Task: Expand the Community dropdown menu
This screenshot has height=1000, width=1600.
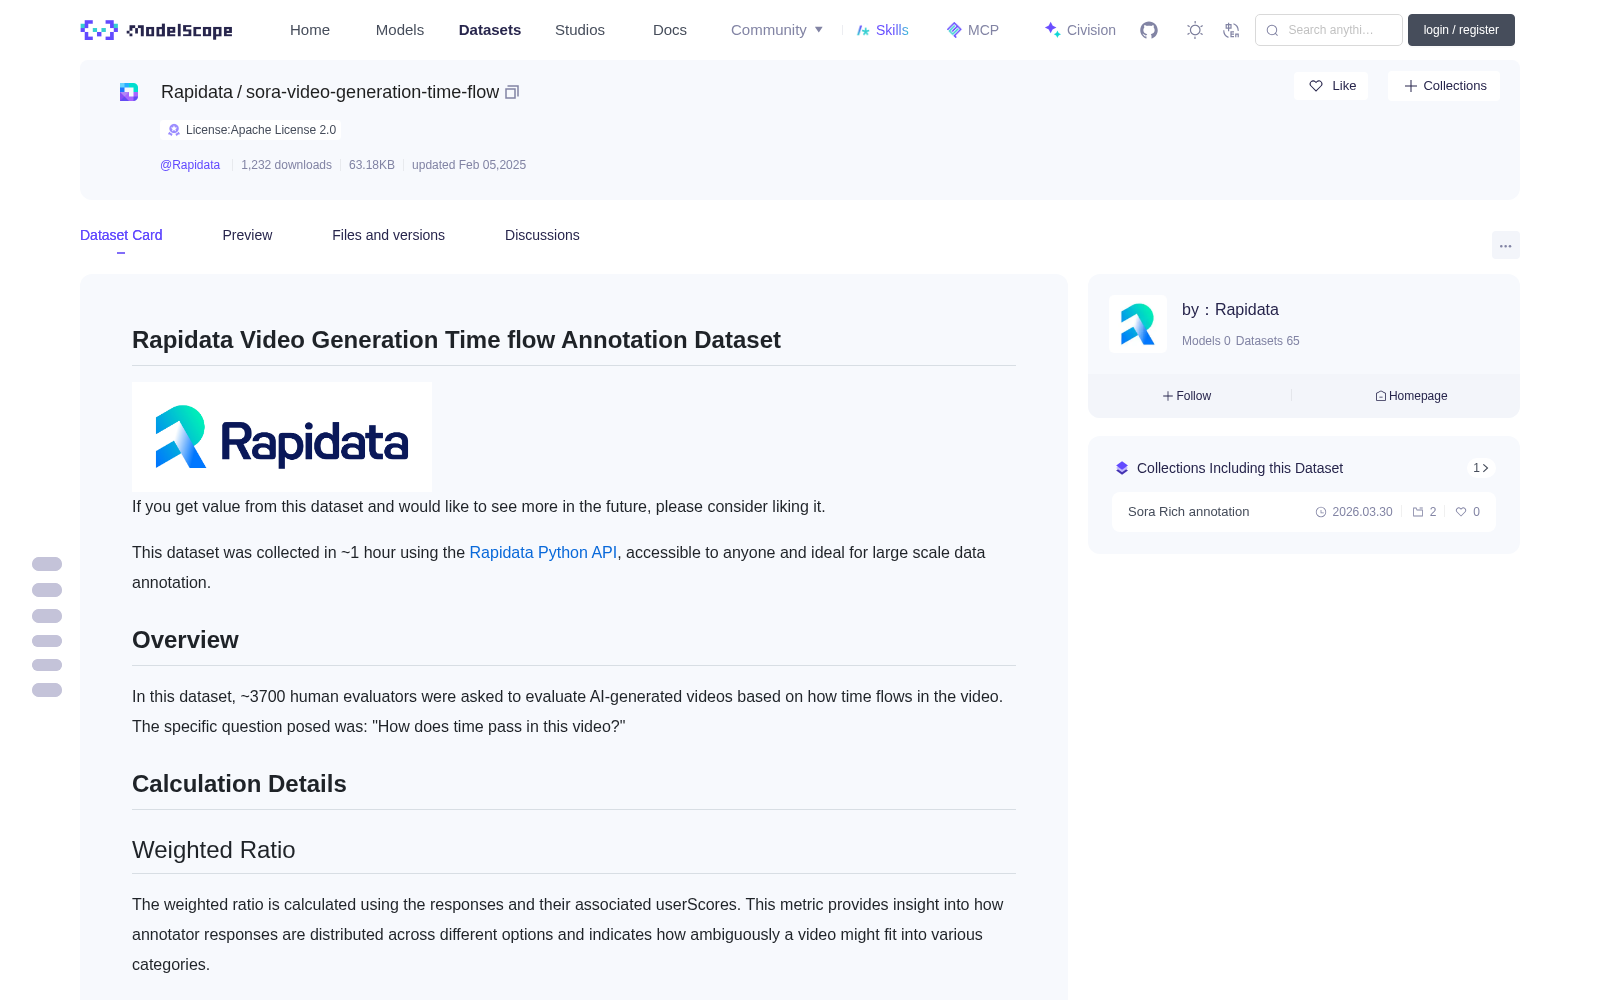Action: point(777,30)
